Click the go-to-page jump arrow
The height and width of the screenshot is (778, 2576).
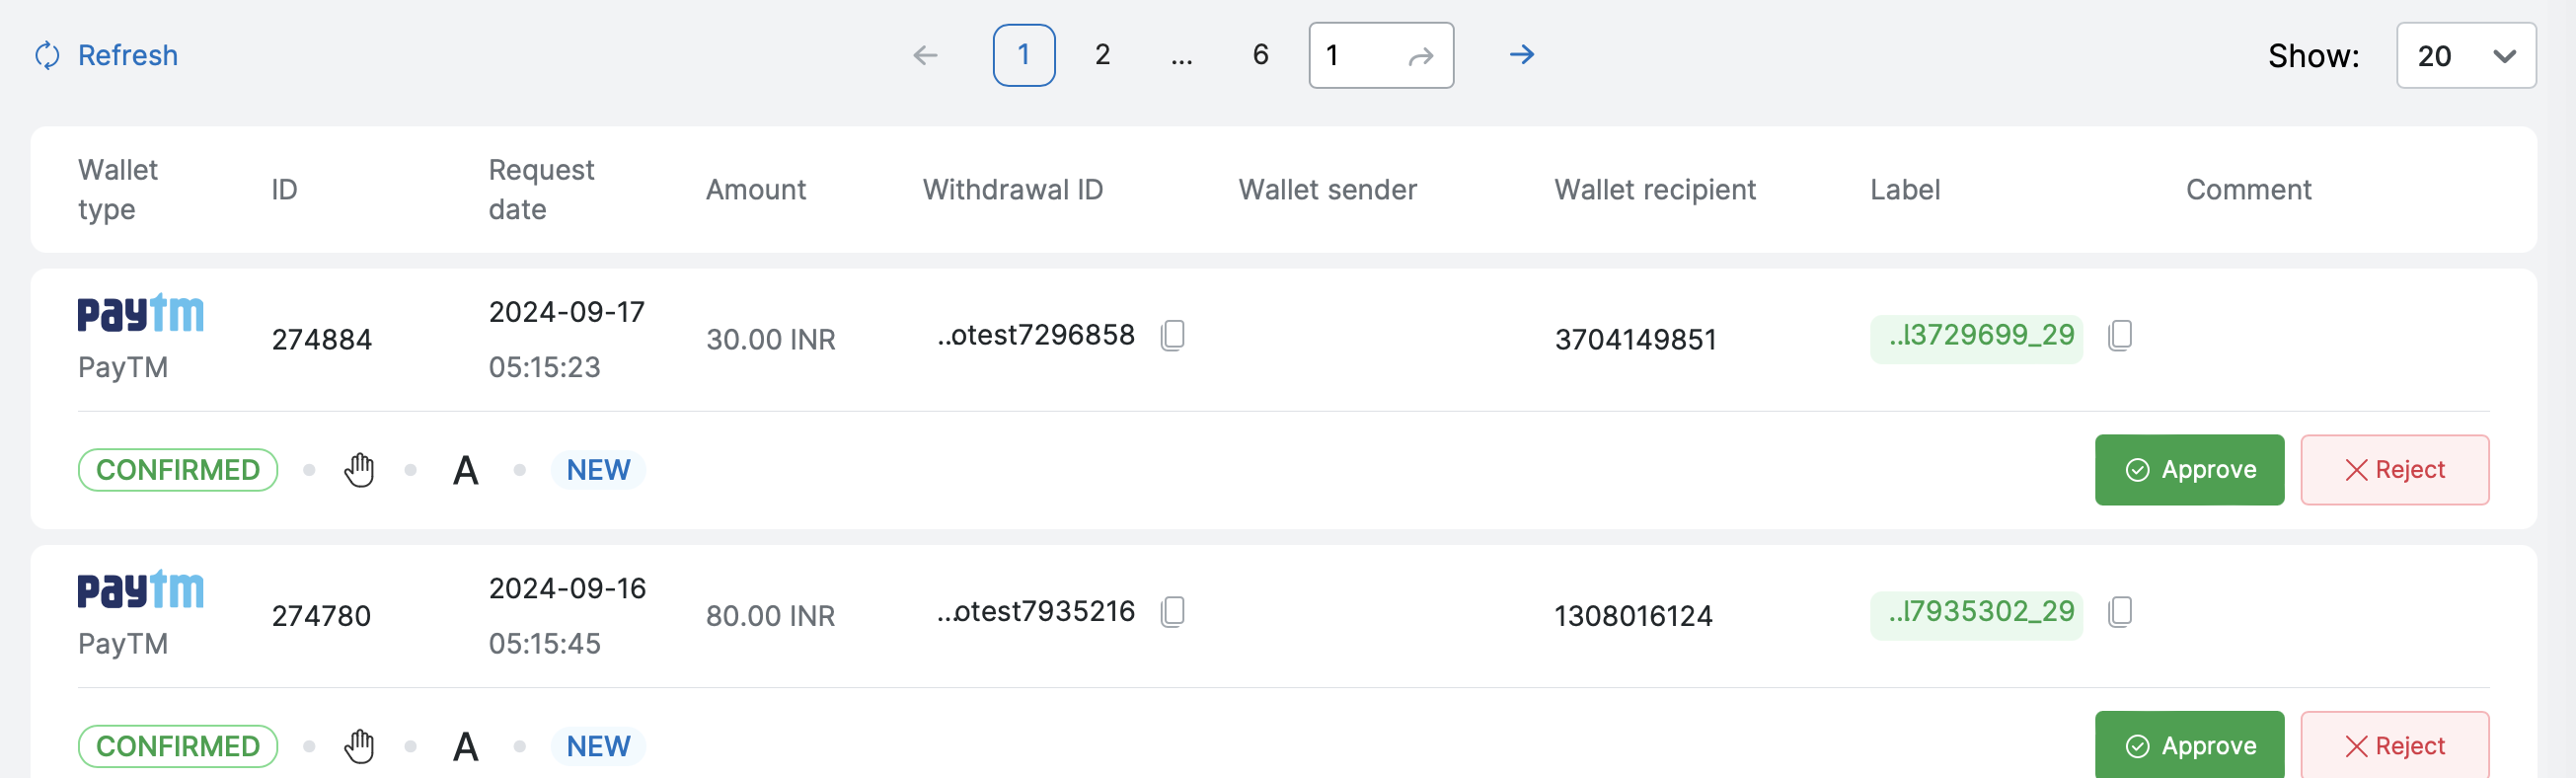(x=1420, y=56)
